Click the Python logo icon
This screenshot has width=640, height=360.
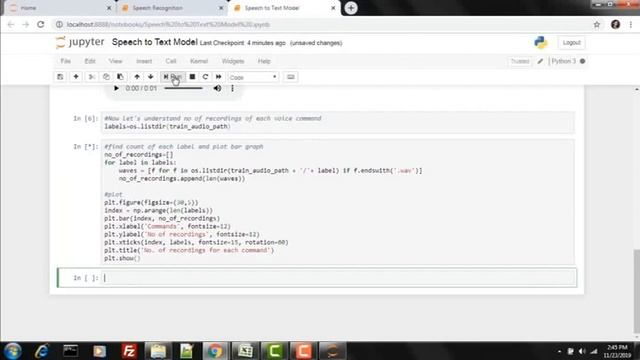(540, 42)
